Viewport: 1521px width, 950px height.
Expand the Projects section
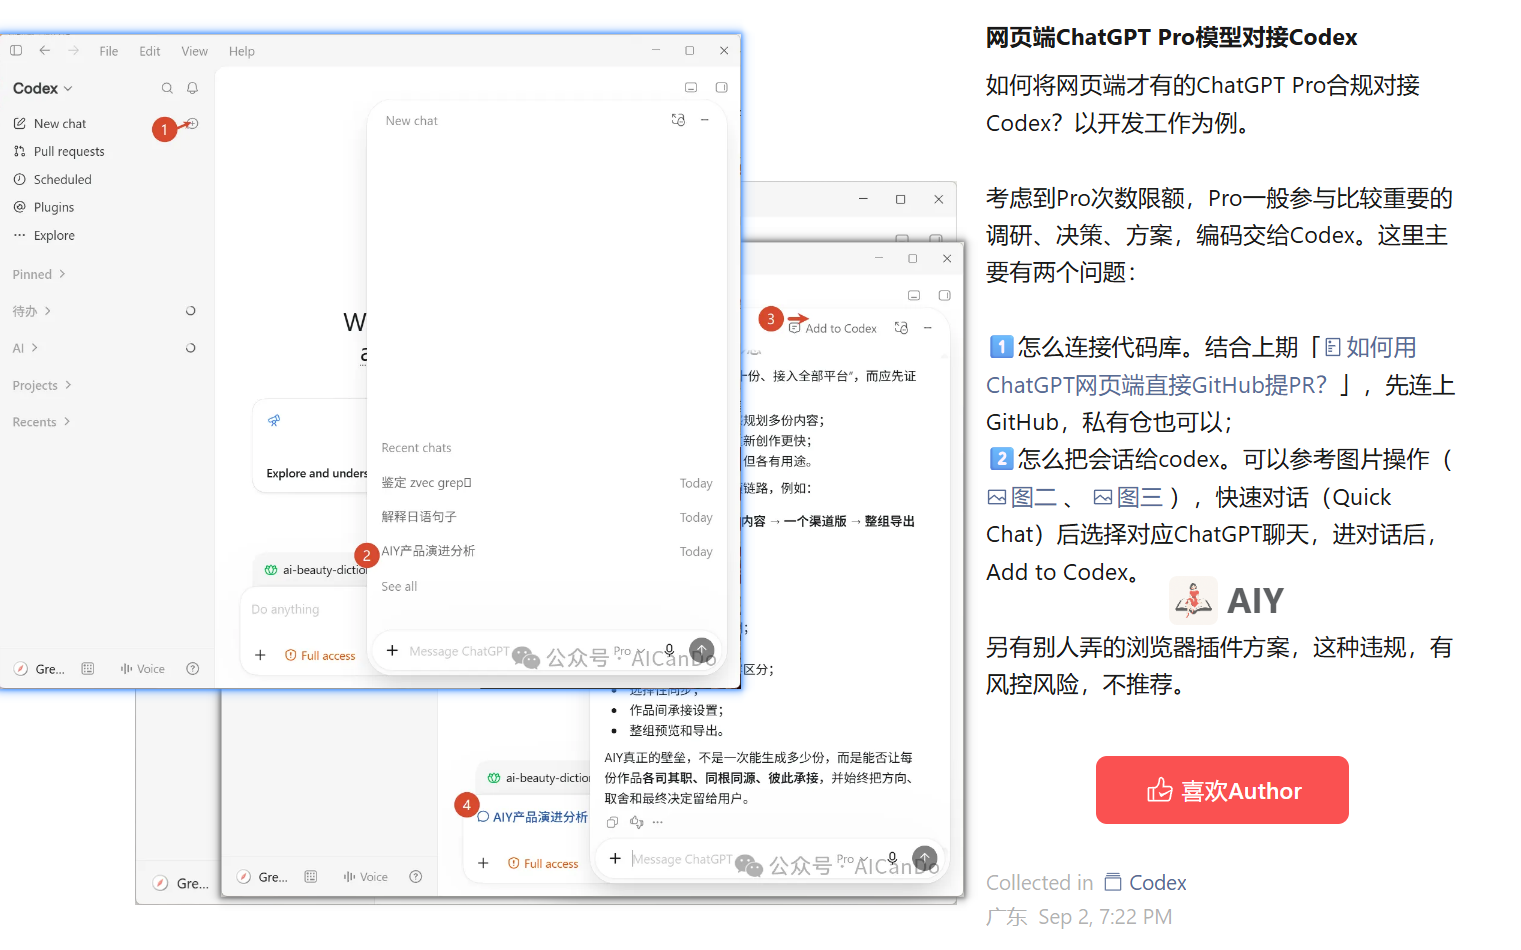pyautogui.click(x=42, y=385)
